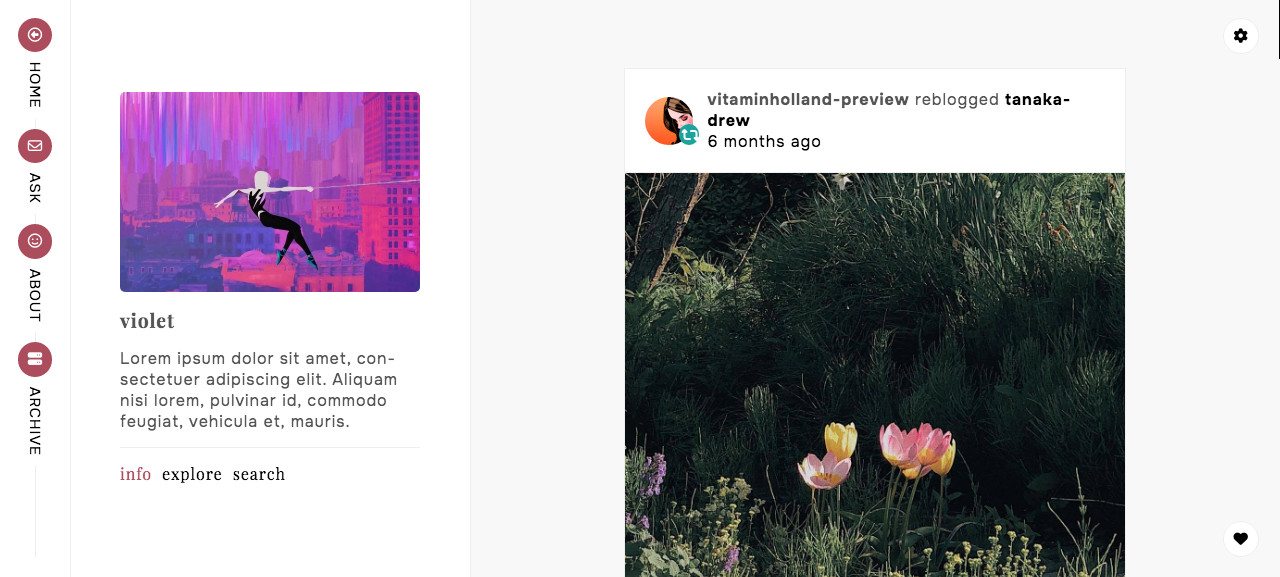Click the violet blog title
The image size is (1280, 577).
(x=147, y=321)
